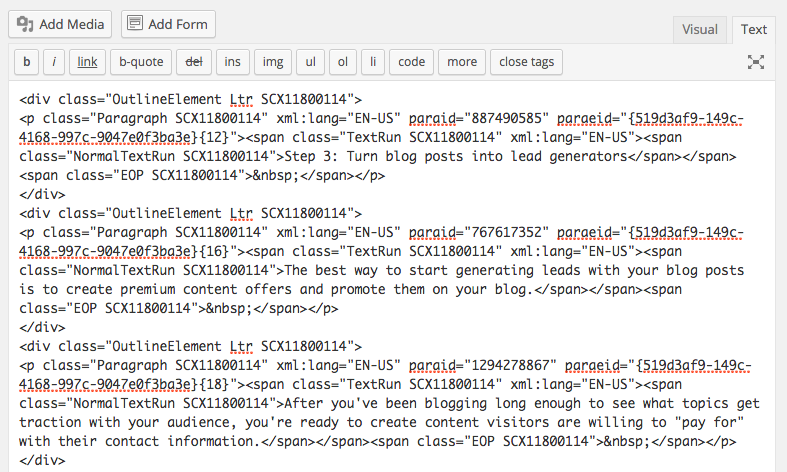Insert code tag with code button
The image size is (787, 472).
tap(412, 62)
